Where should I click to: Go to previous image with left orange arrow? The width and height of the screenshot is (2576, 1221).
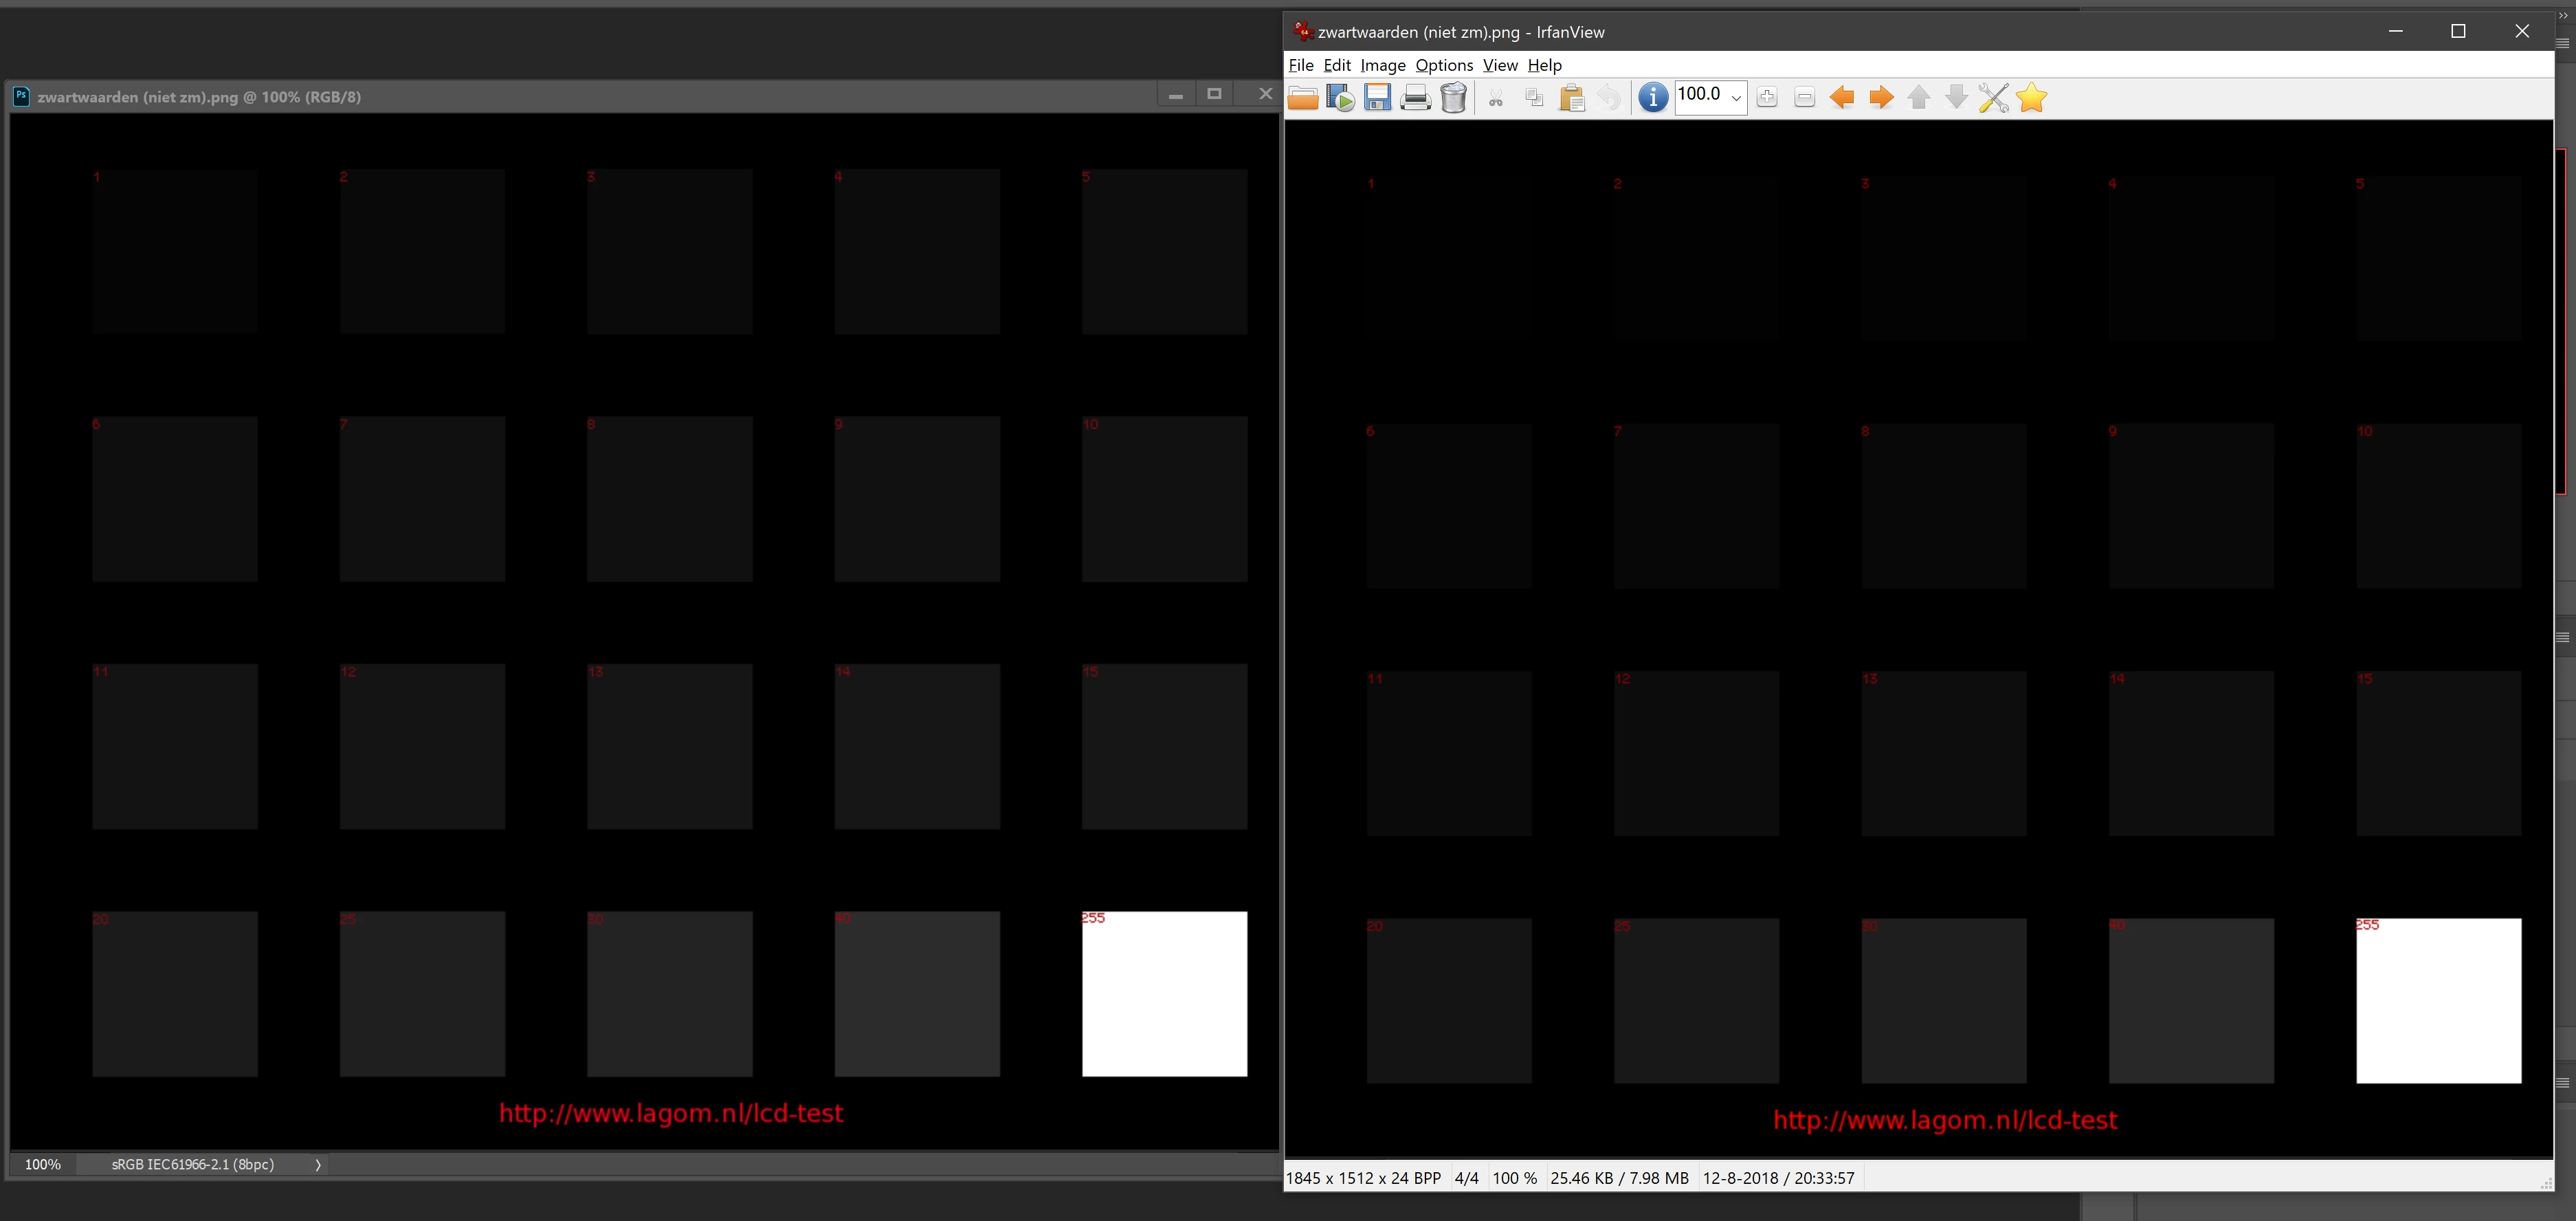click(1842, 98)
